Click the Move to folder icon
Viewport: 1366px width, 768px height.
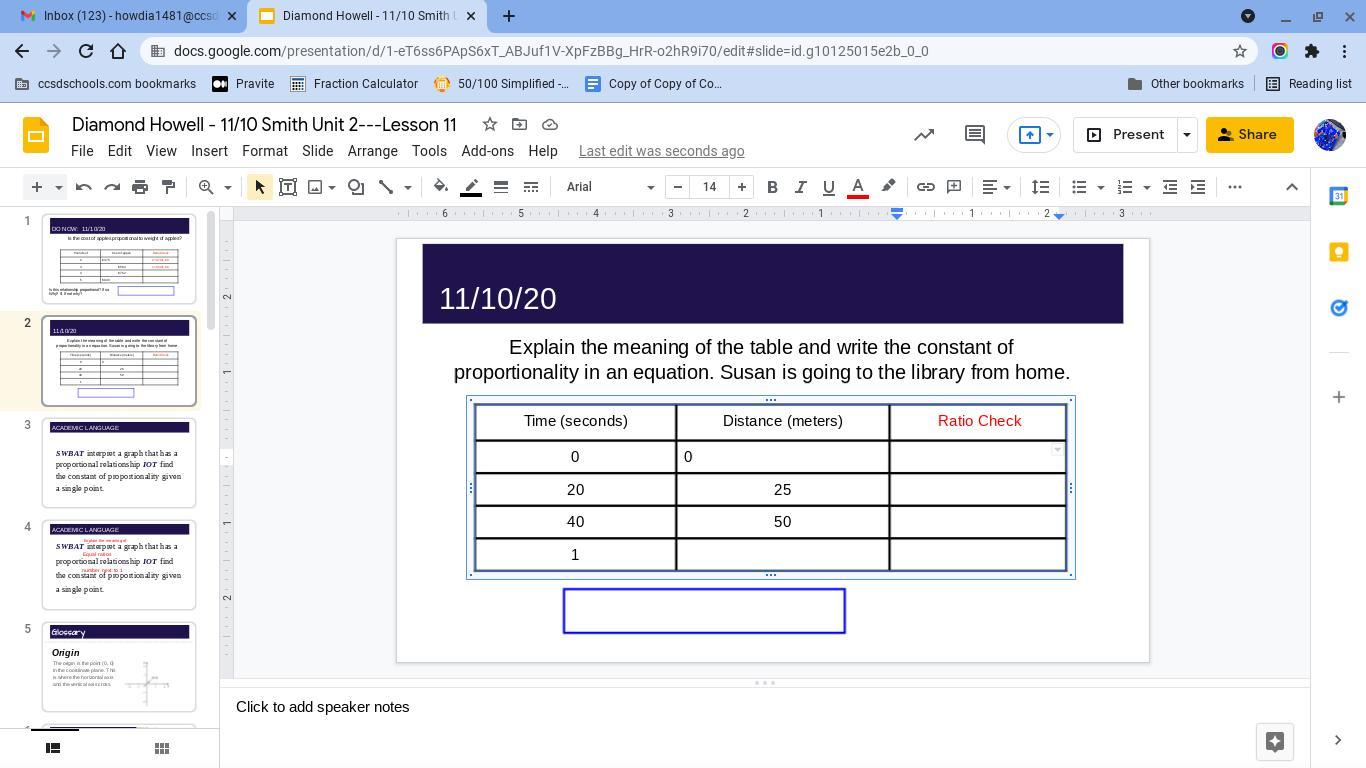519,124
